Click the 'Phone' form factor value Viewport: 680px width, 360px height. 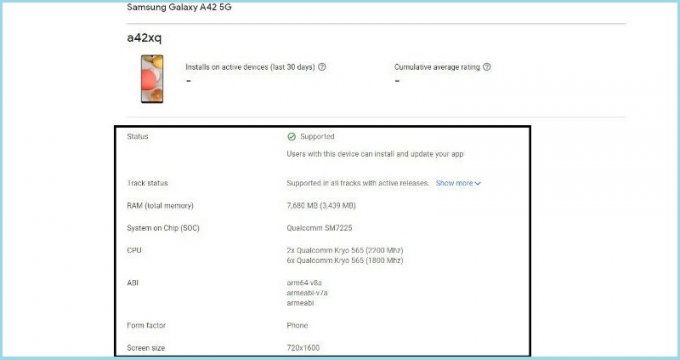(297, 325)
